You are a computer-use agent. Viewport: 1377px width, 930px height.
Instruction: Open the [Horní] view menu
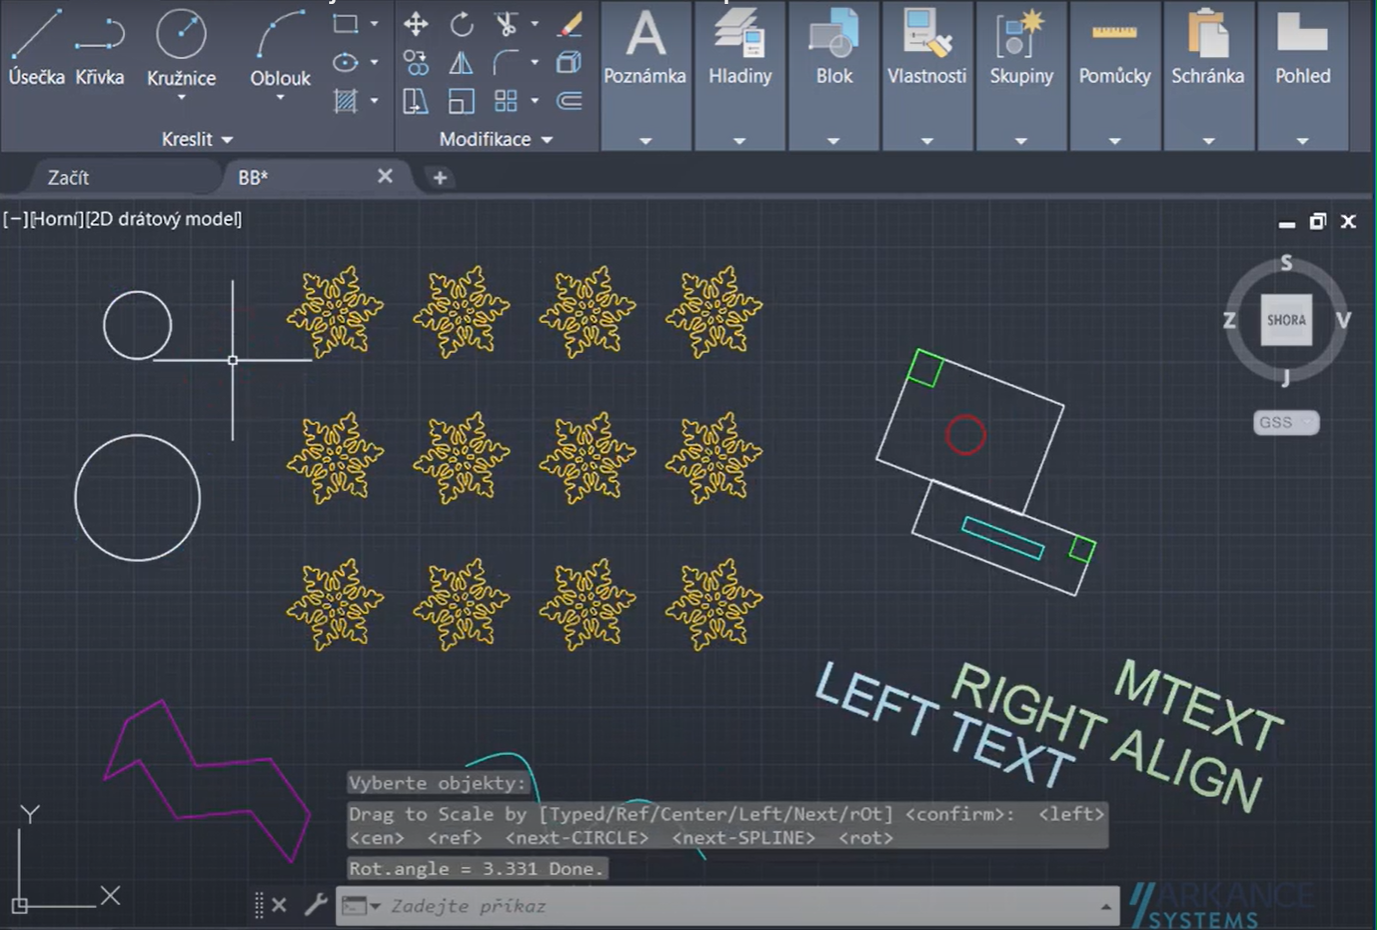pyautogui.click(x=56, y=219)
